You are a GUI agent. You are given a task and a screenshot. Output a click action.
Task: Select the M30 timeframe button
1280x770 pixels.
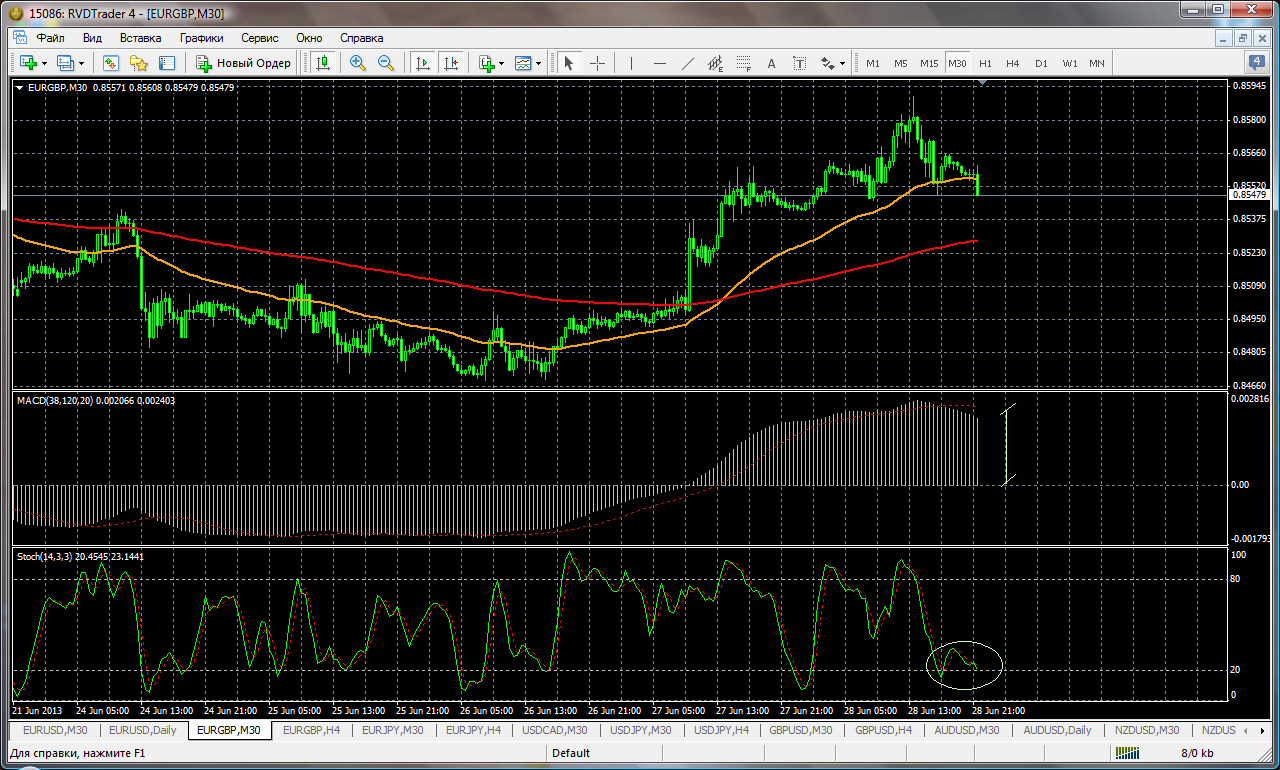957,63
